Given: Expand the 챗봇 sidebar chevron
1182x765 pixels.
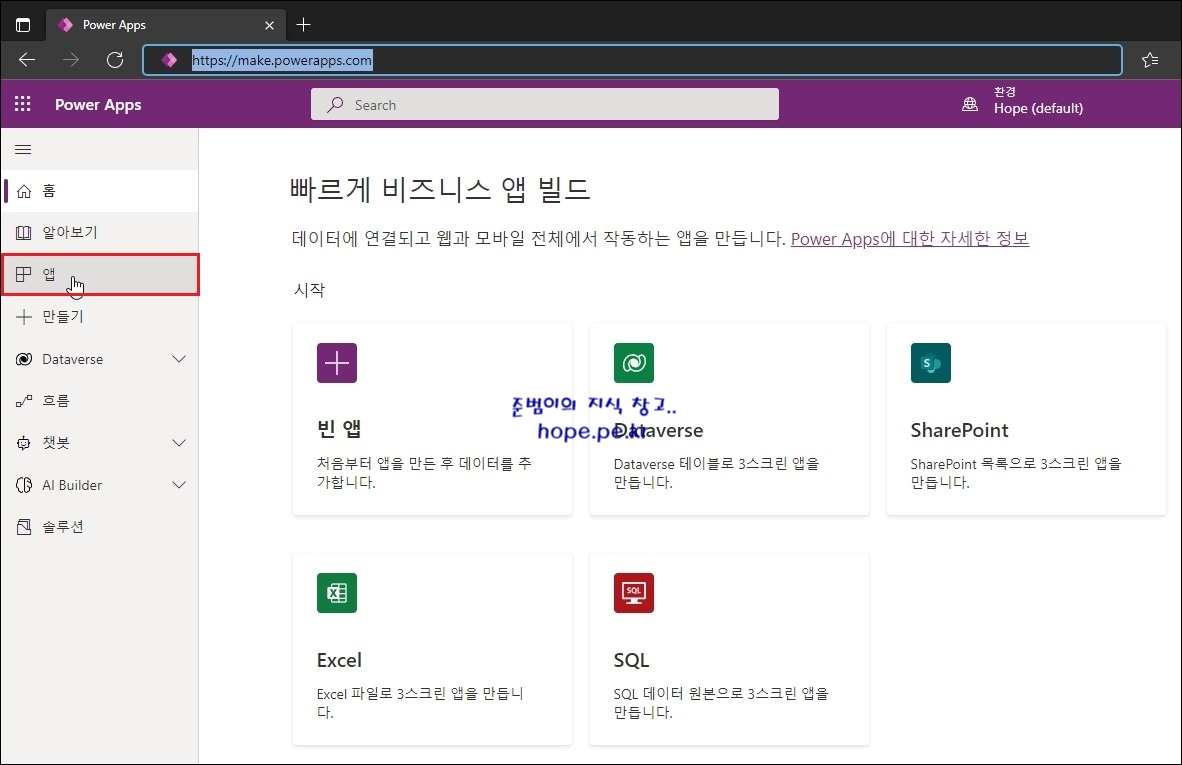Looking at the screenshot, I should point(179,443).
